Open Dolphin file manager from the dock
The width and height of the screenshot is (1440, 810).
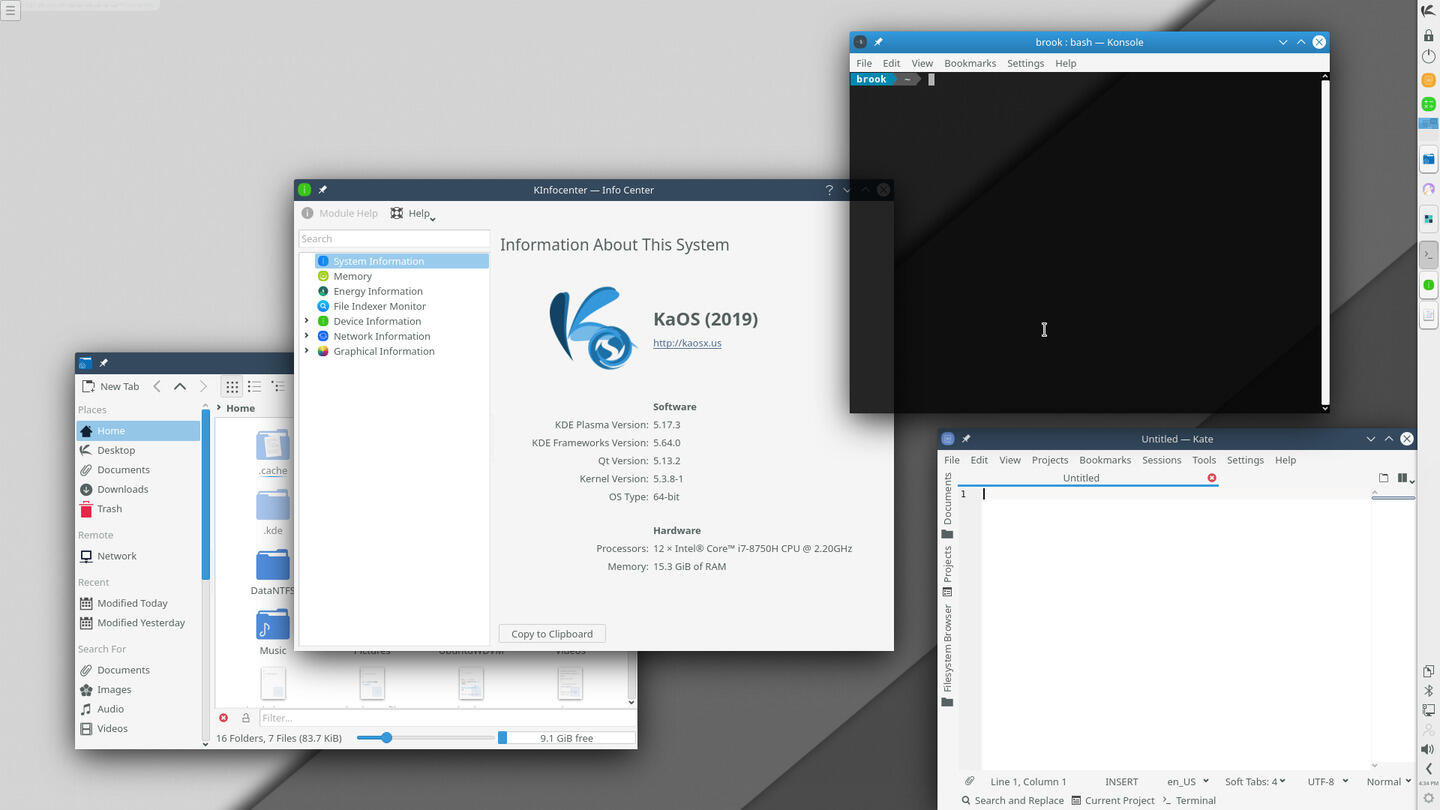pos(1428,159)
